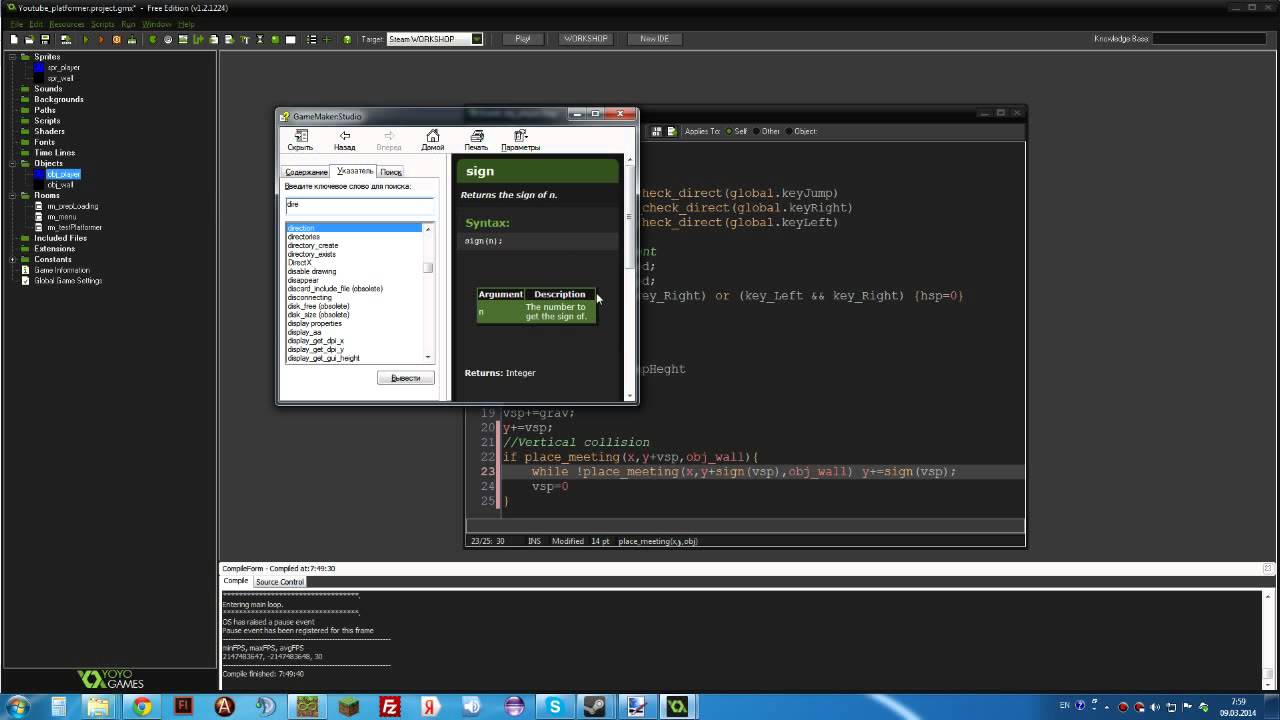Click the green plus toolbar icon
The image size is (1280, 720).
326,39
